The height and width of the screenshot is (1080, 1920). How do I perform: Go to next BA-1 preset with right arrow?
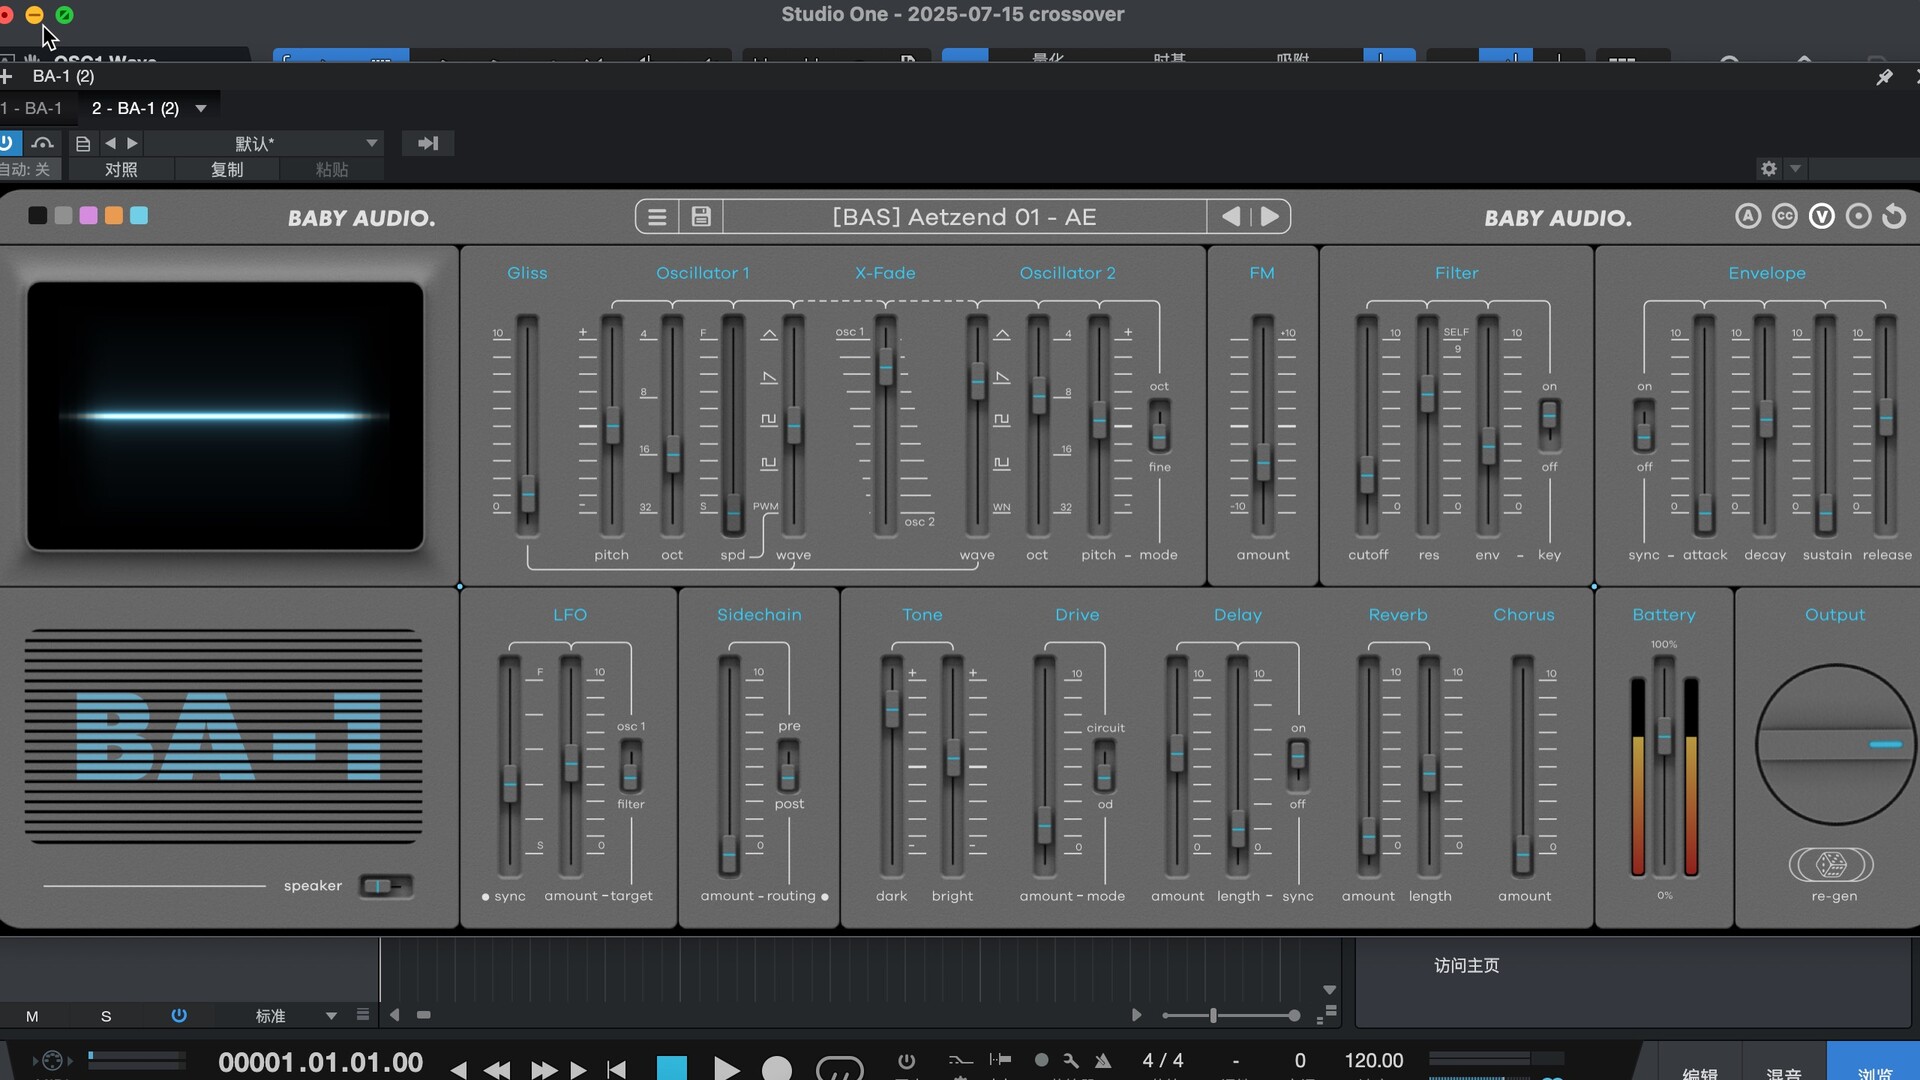(1269, 217)
